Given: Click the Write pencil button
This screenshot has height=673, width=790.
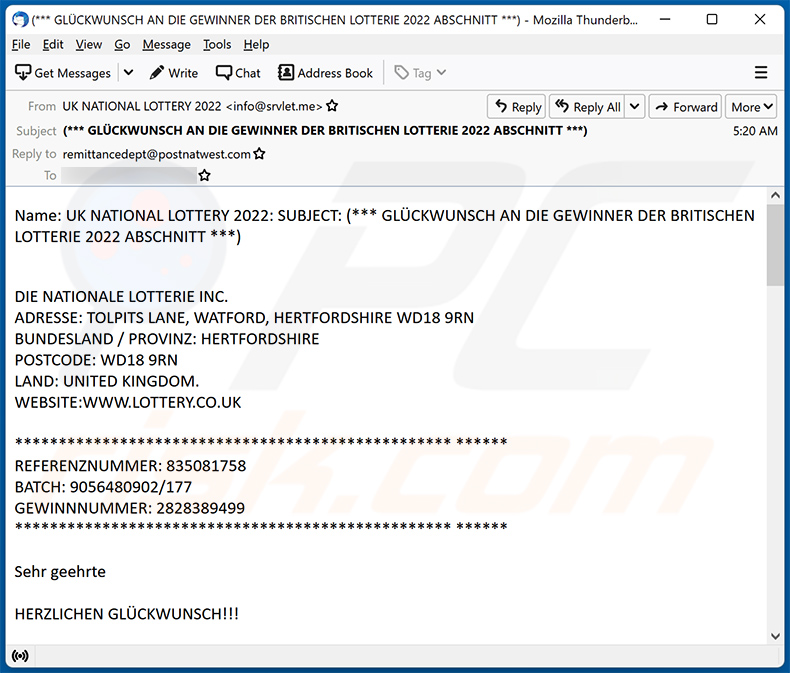Looking at the screenshot, I should [x=174, y=73].
